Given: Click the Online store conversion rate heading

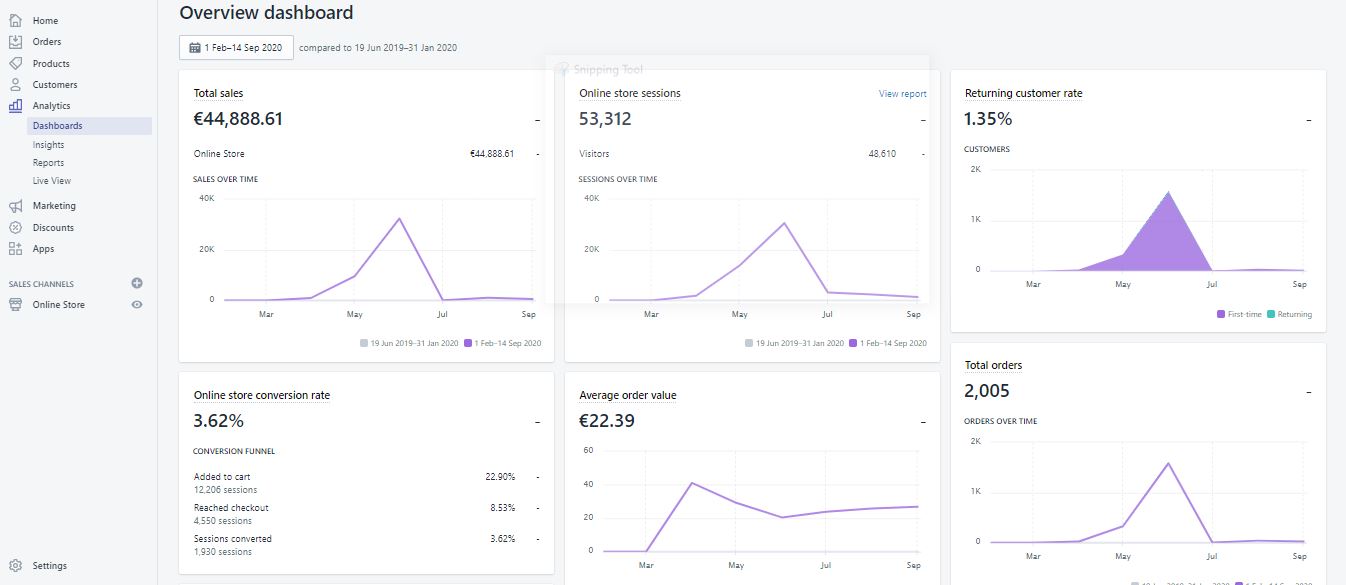Looking at the screenshot, I should [x=261, y=395].
